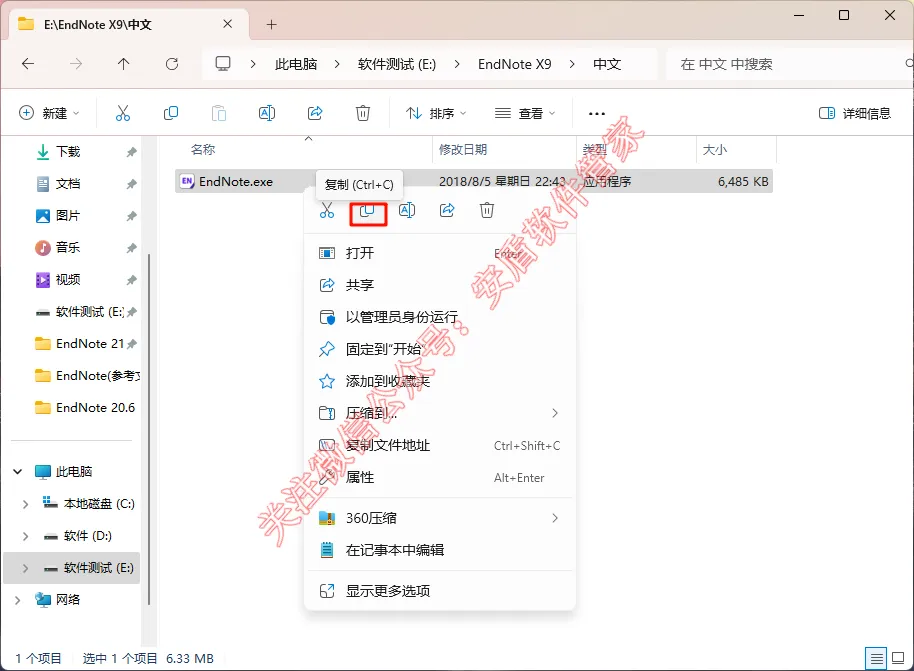Select 复制文件地址 menu entry
The width and height of the screenshot is (914, 671).
pos(440,445)
